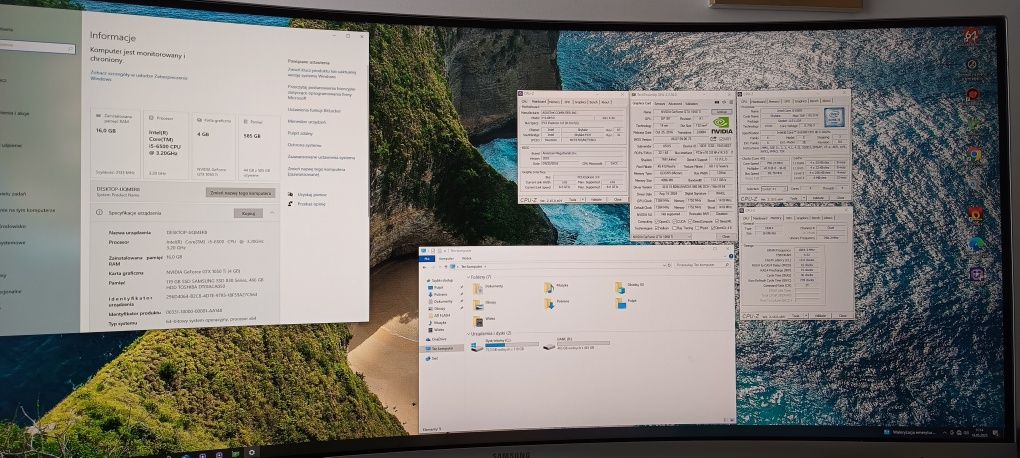Click the Explorer up-one-level arrow
The width and height of the screenshot is (1020, 458).
[x=446, y=267]
